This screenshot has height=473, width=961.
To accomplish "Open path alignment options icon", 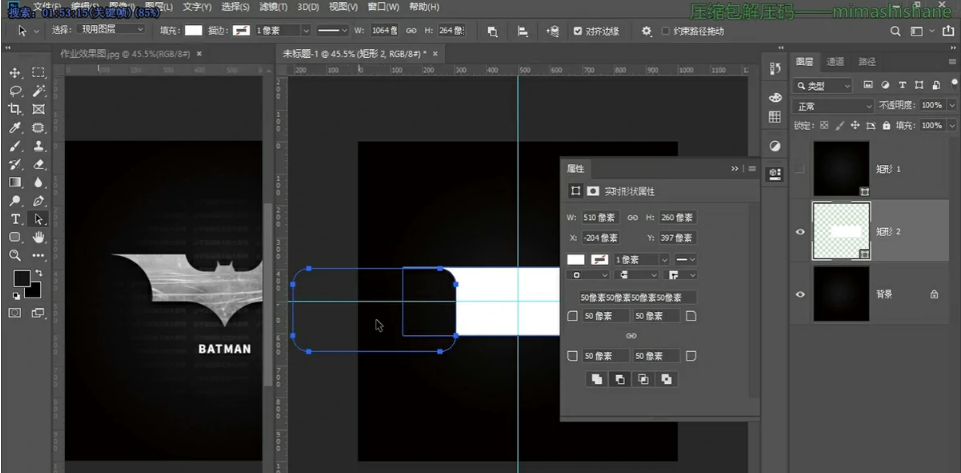I will coord(523,31).
